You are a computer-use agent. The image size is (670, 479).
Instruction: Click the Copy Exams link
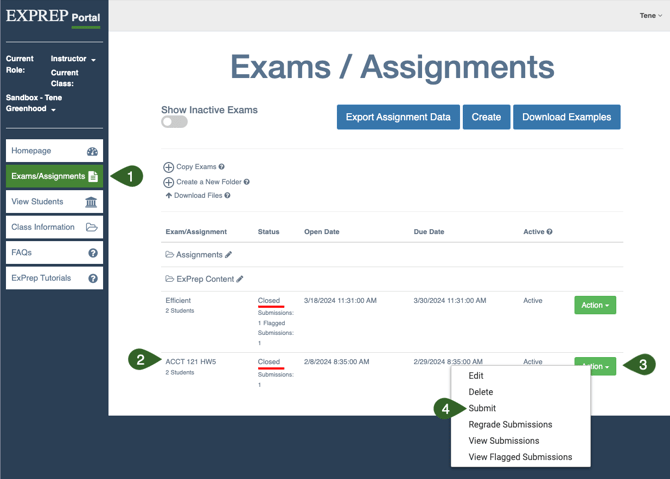point(196,167)
